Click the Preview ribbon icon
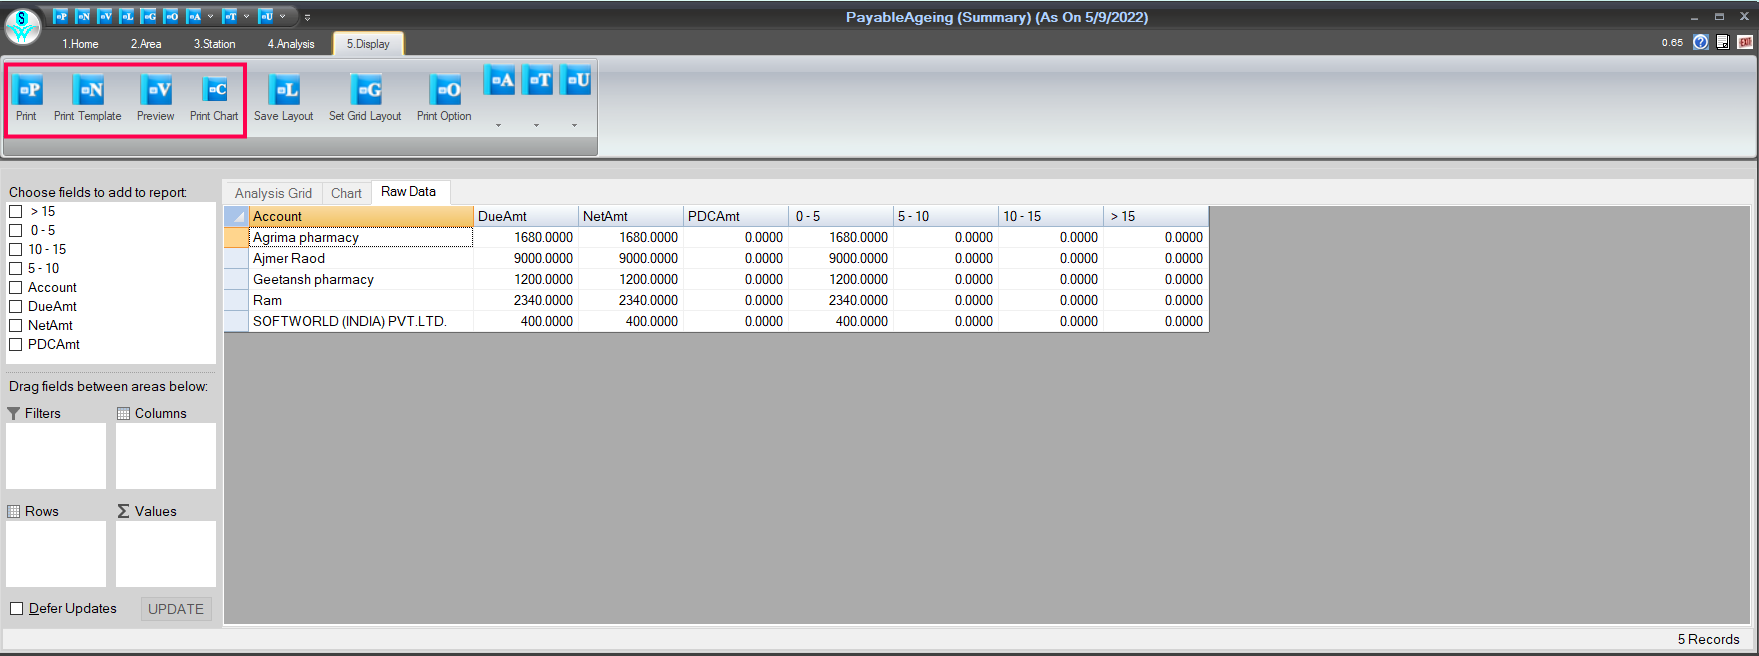 [x=156, y=92]
